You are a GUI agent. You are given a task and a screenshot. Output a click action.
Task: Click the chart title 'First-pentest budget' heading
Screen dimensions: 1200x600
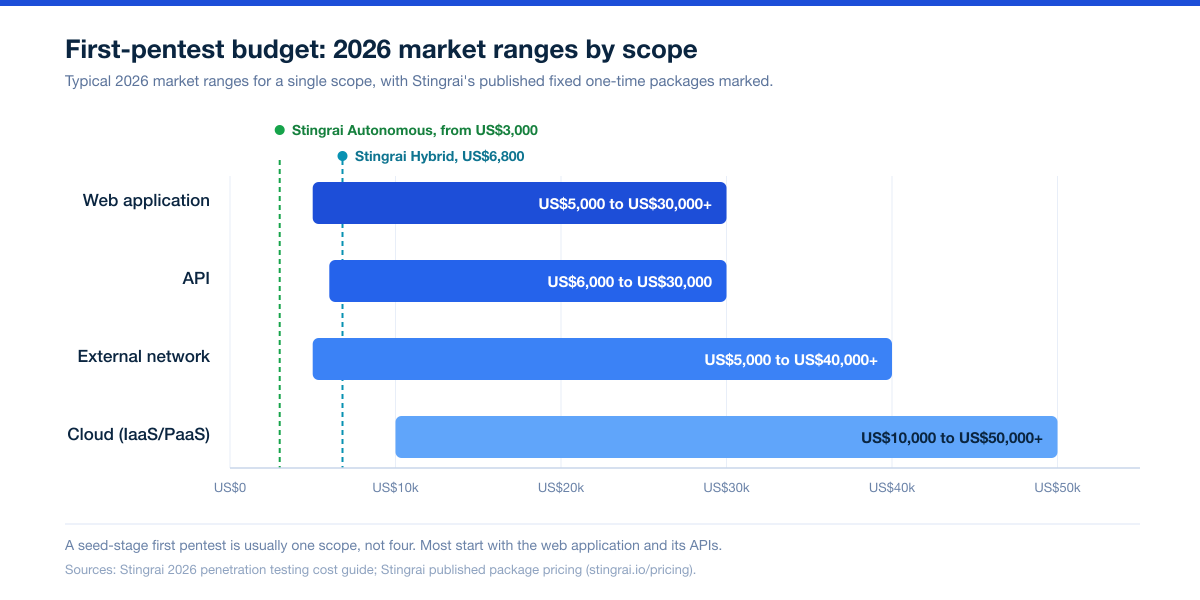(381, 49)
